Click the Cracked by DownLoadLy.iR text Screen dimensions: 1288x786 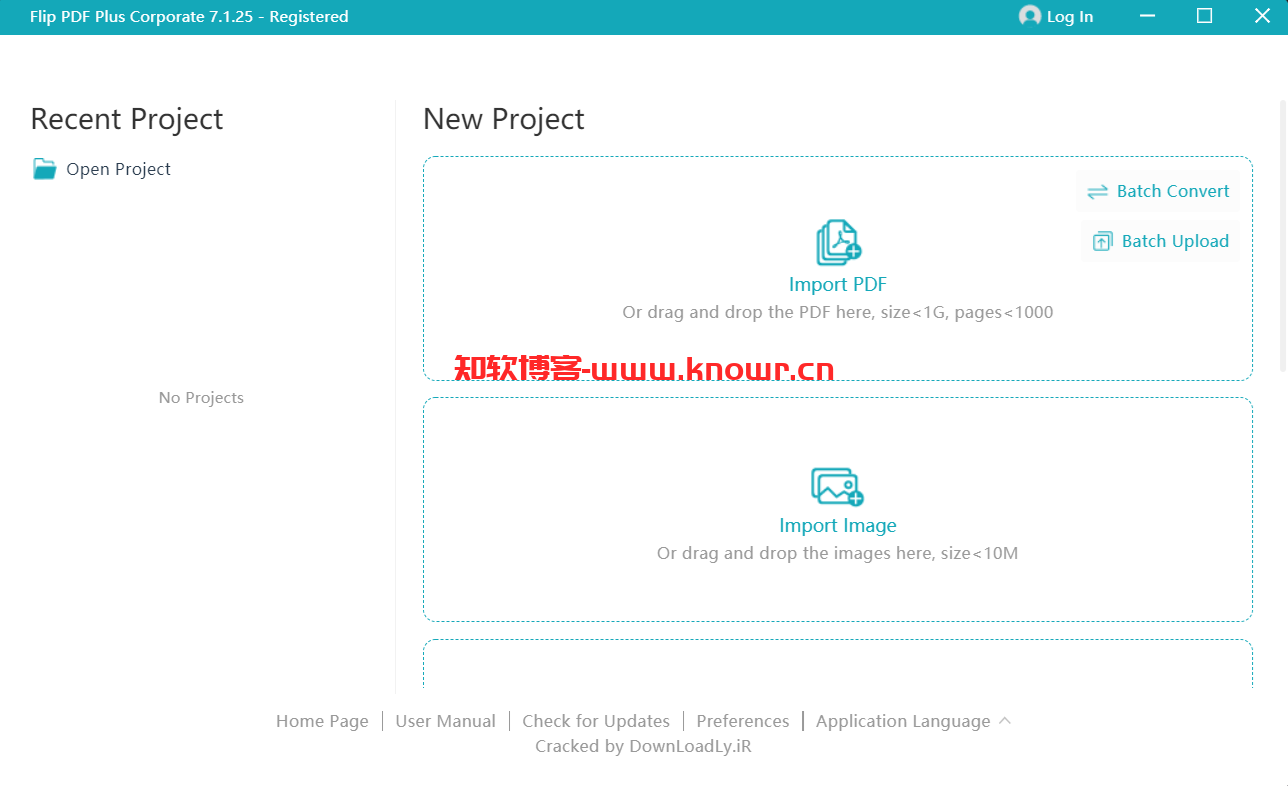(643, 746)
